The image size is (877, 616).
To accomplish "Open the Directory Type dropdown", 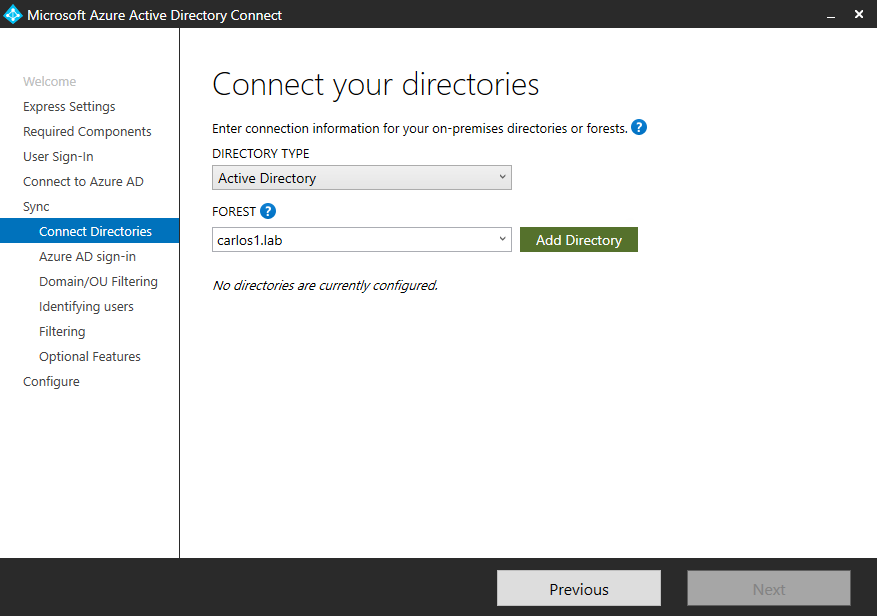I will (361, 178).
